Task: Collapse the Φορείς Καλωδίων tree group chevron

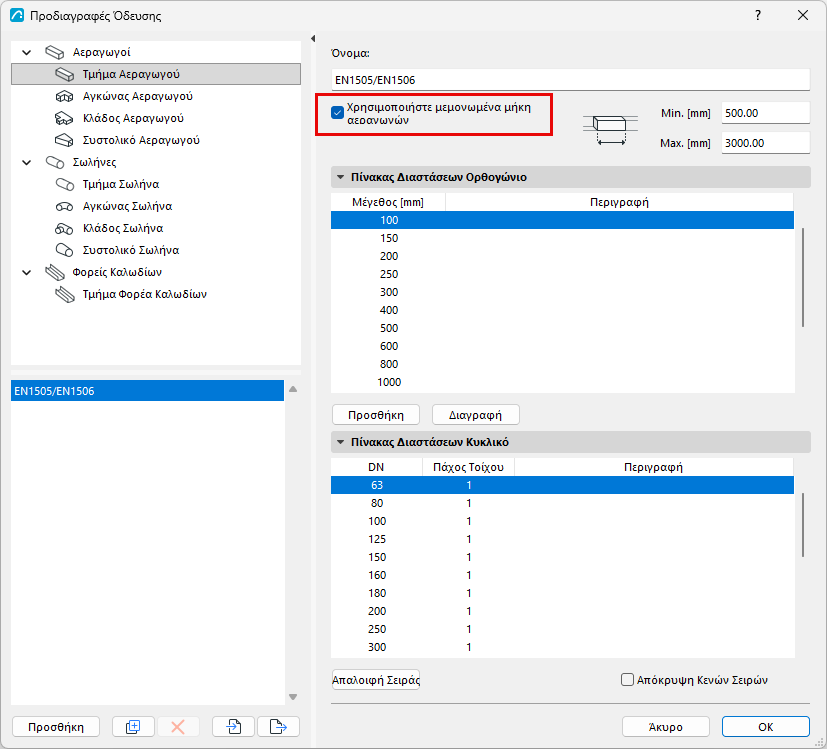Action: pos(26,272)
